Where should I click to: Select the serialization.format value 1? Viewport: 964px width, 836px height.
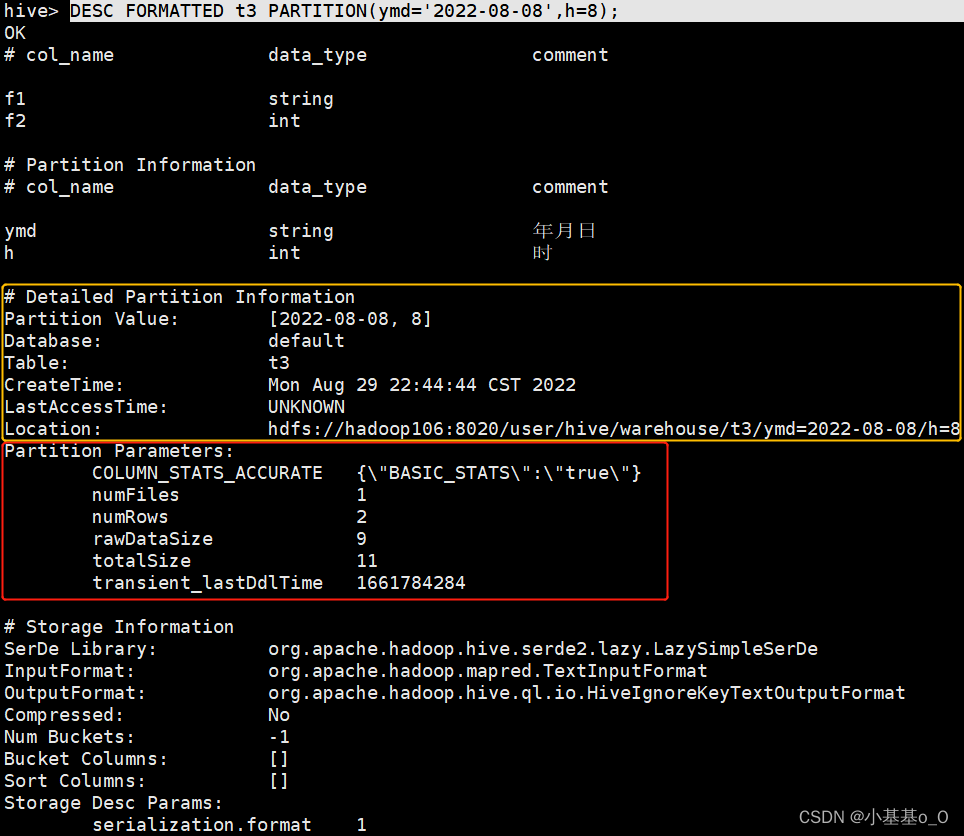(x=361, y=824)
